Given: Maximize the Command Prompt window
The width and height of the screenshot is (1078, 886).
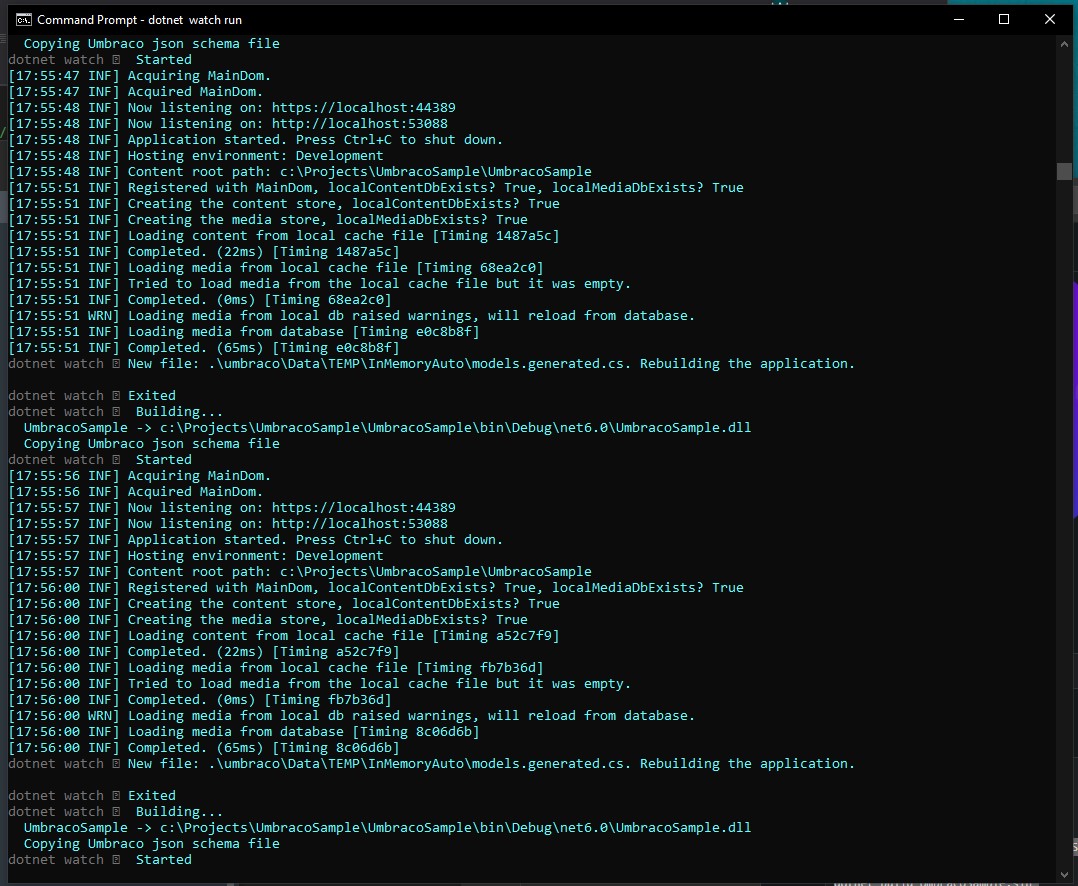Looking at the screenshot, I should [1004, 19].
